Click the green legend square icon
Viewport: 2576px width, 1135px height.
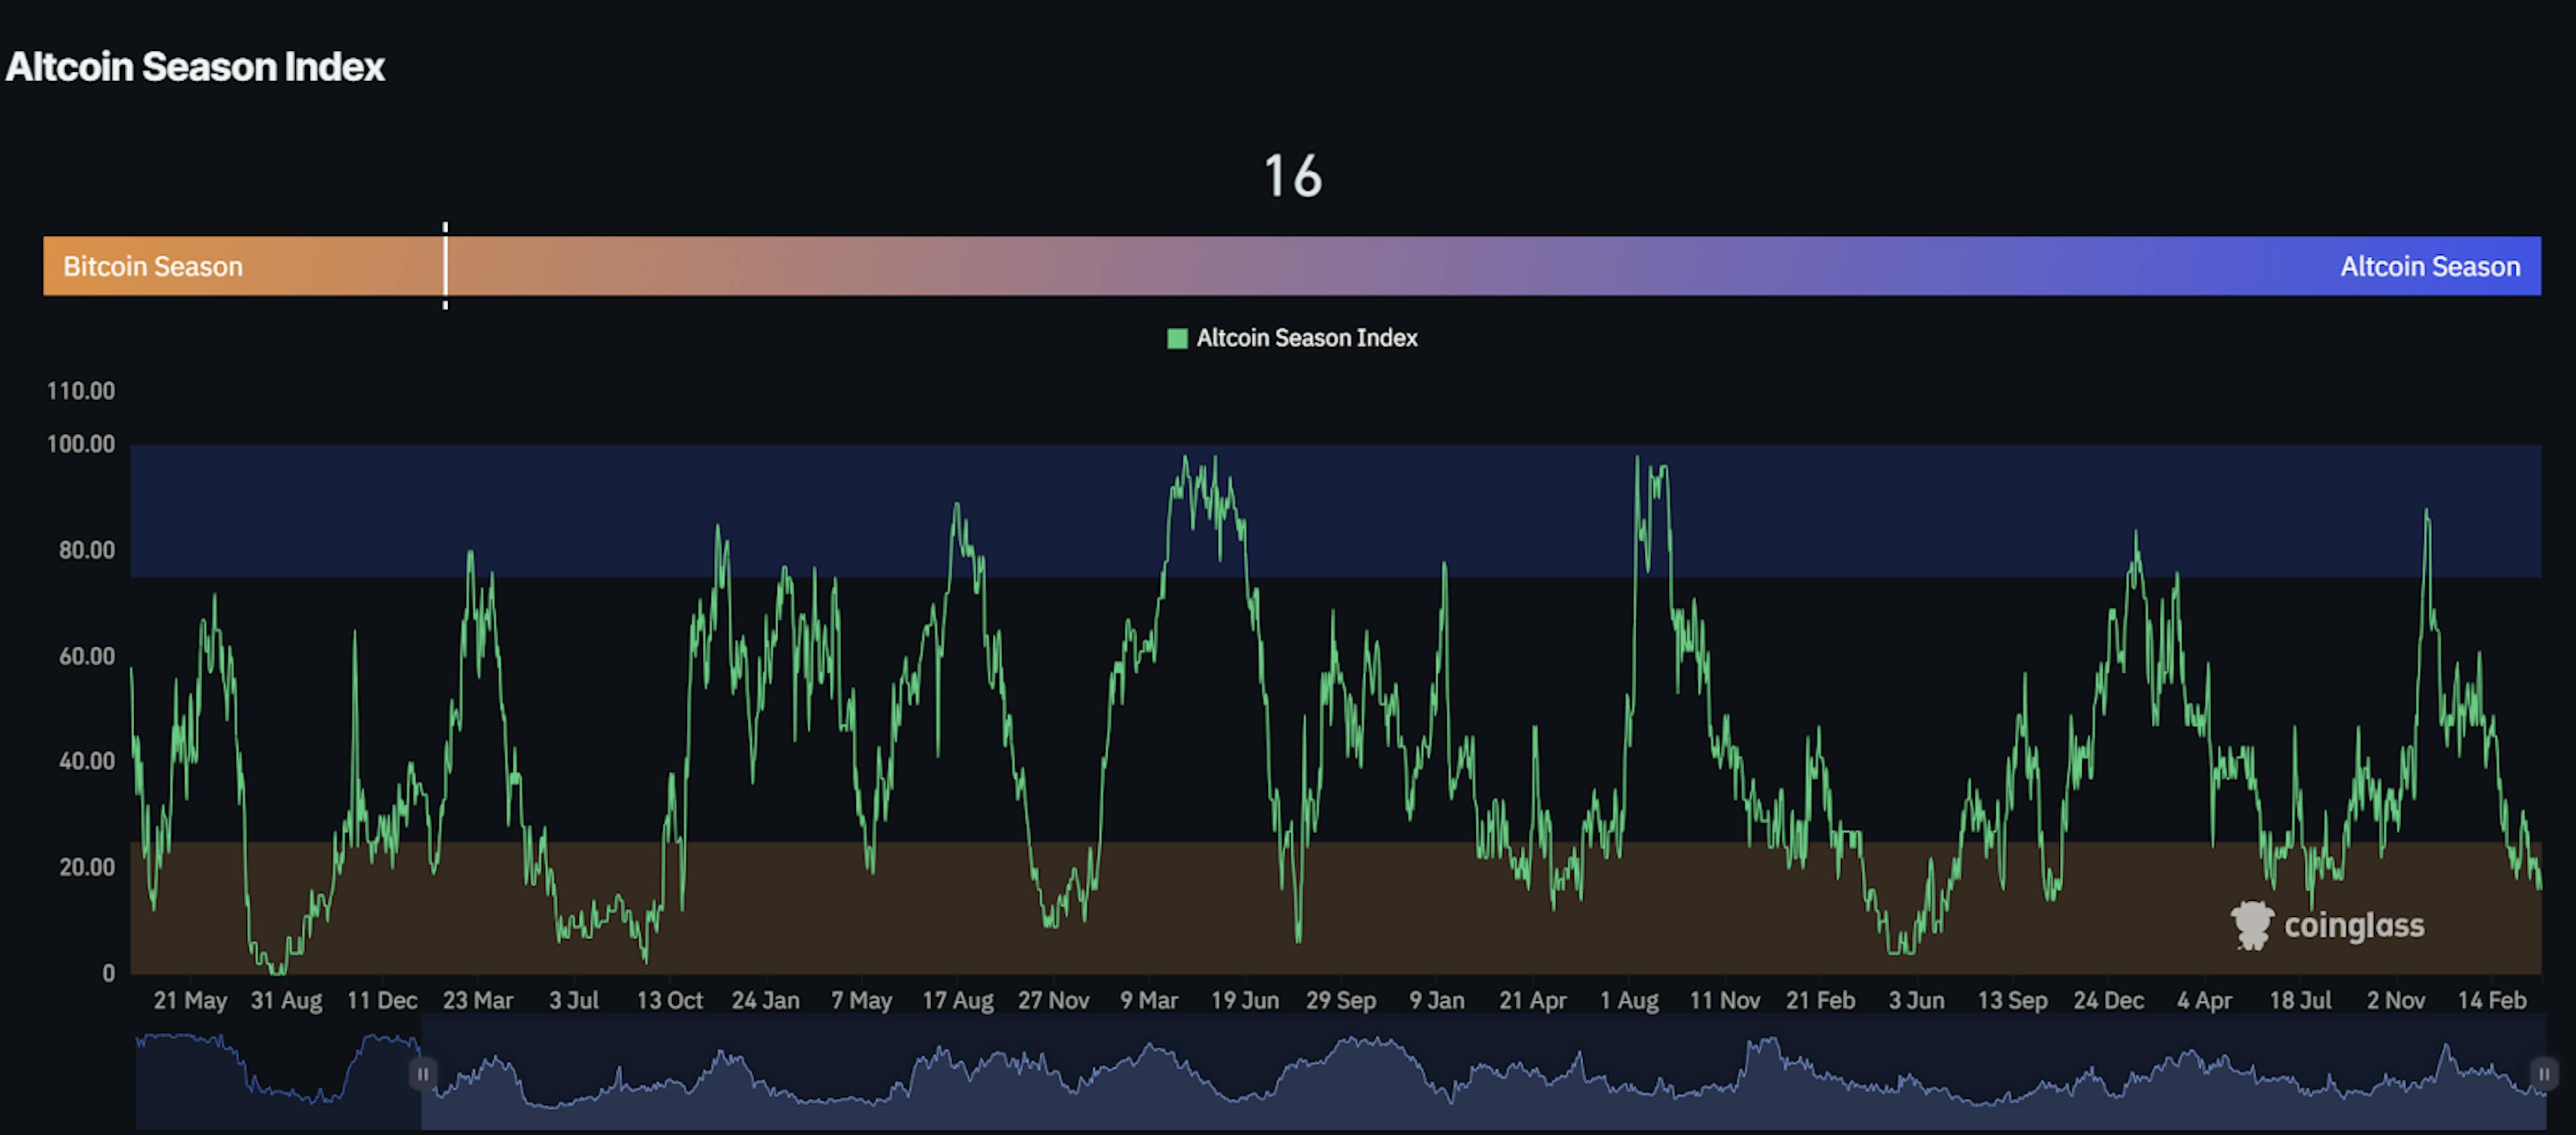tap(1177, 338)
